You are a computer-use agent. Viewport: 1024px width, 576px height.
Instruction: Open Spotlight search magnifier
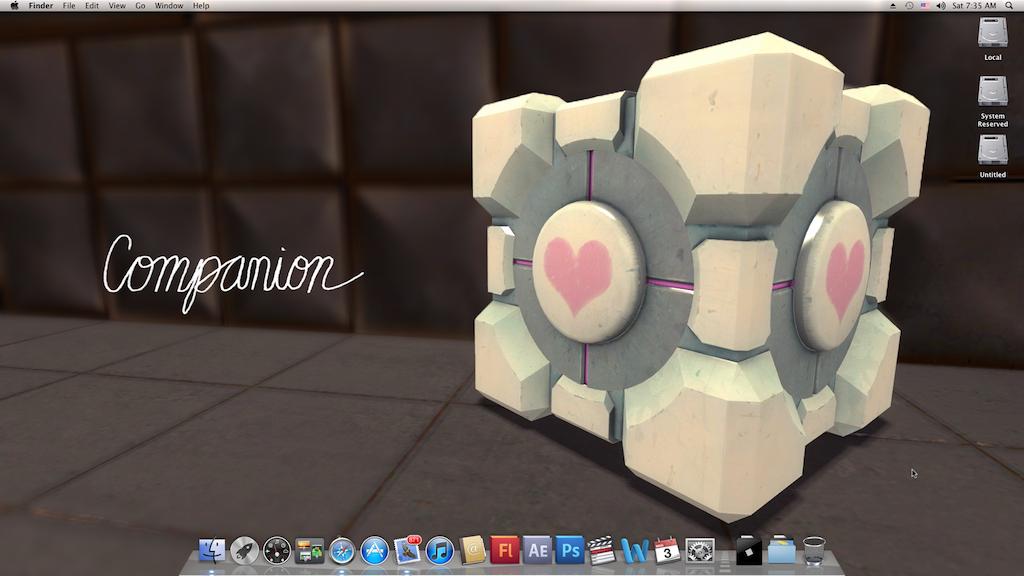click(x=1010, y=5)
